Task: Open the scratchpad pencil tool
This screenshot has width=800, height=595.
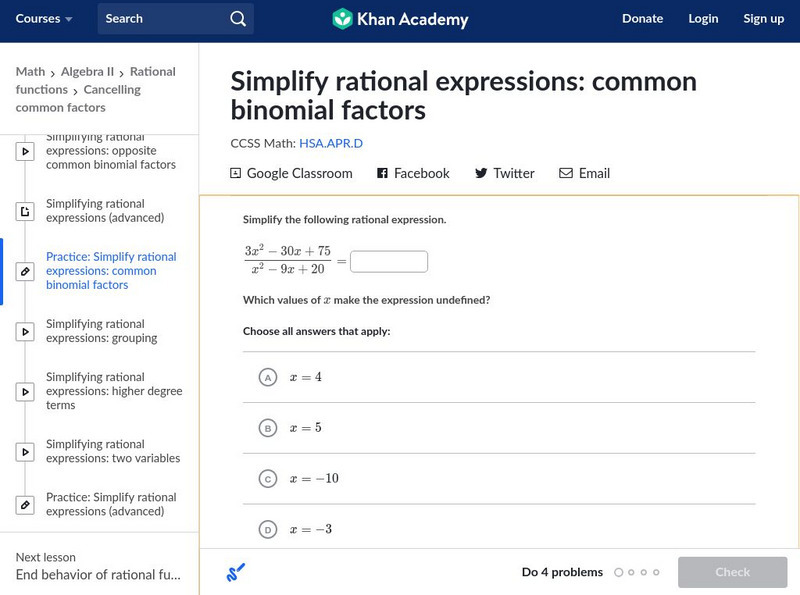Action: (236, 573)
